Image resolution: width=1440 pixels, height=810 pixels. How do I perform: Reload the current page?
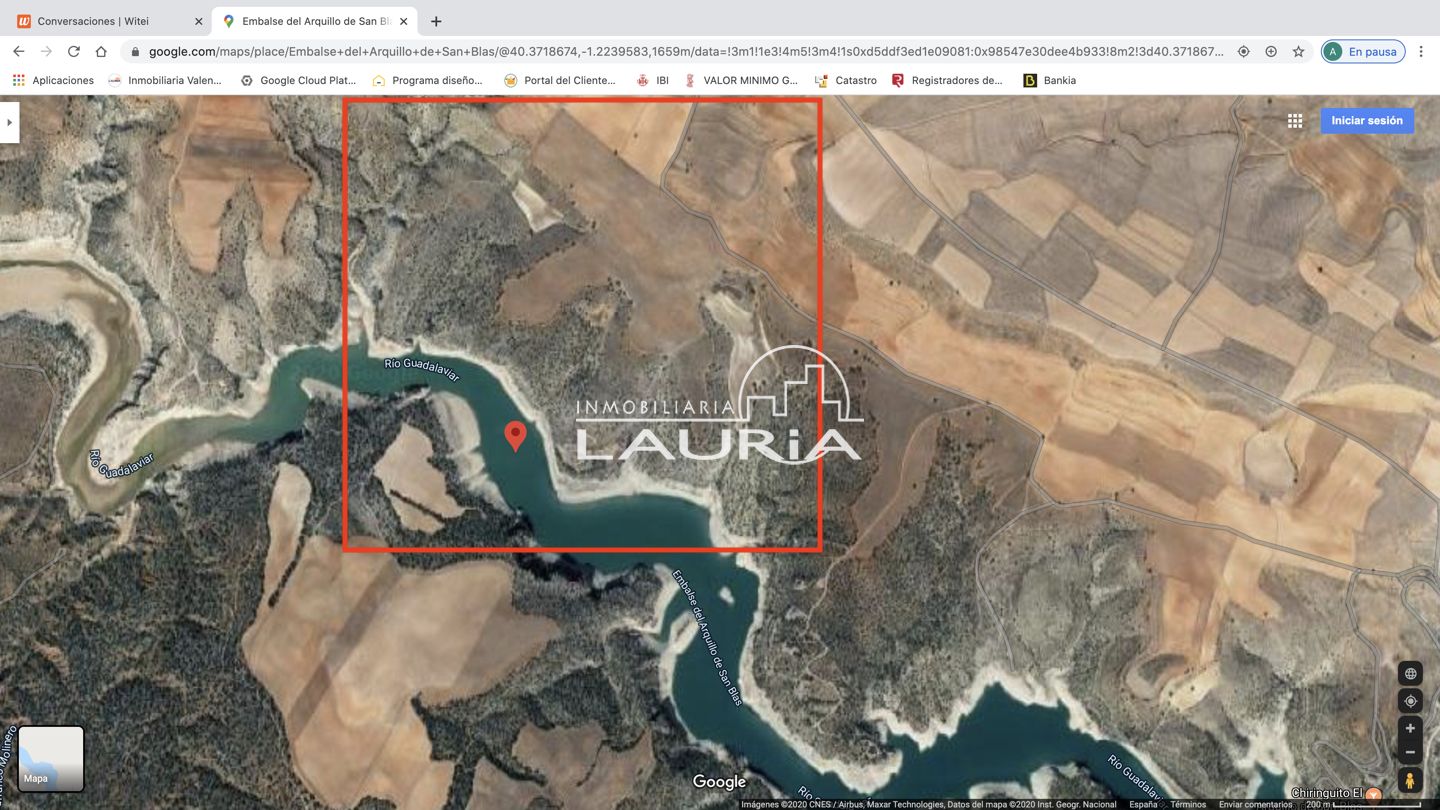tap(73, 51)
